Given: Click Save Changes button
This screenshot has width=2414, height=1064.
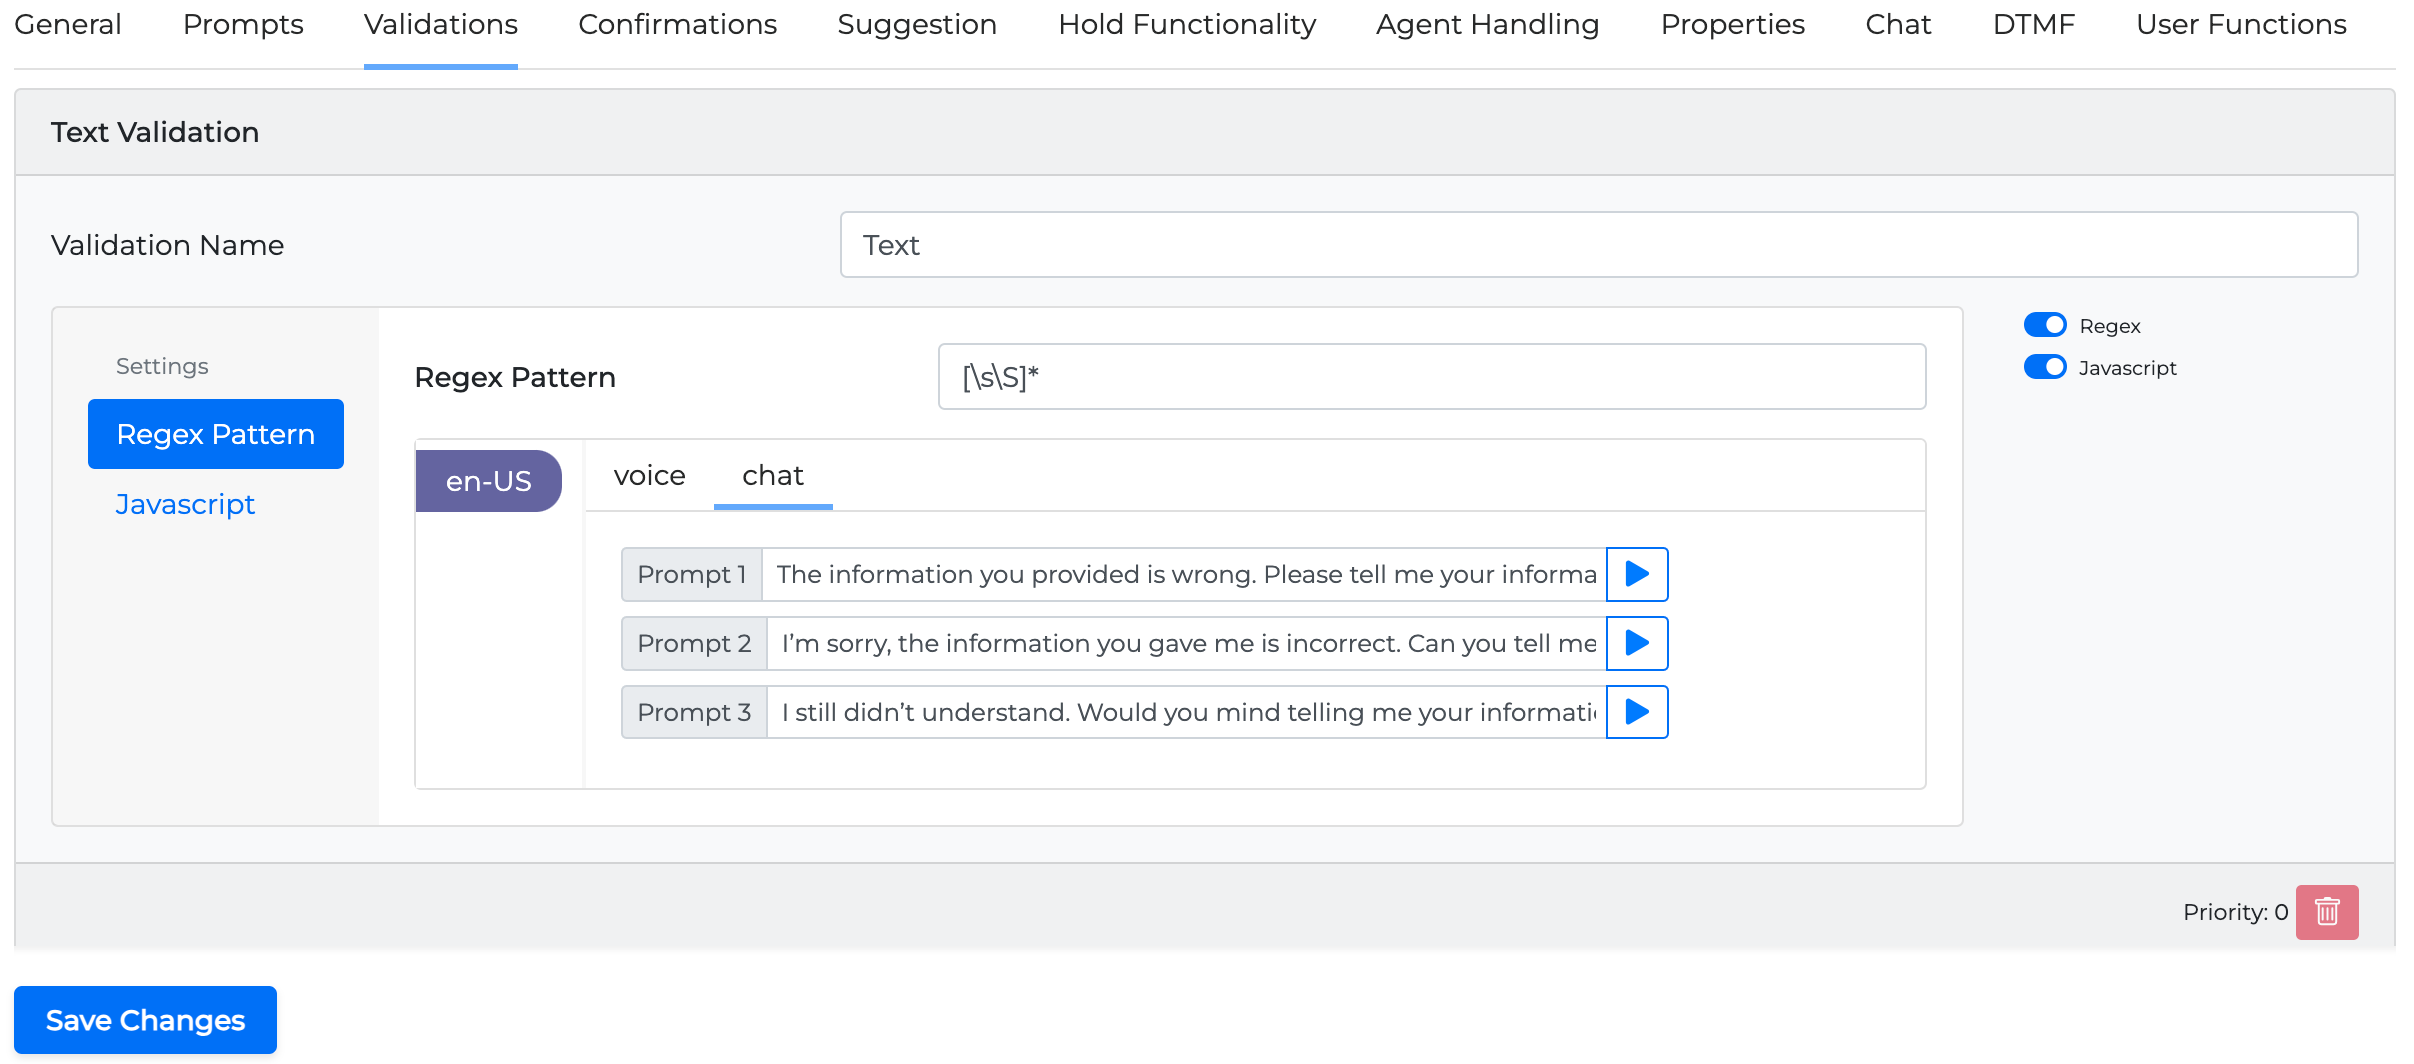Looking at the screenshot, I should [145, 1020].
